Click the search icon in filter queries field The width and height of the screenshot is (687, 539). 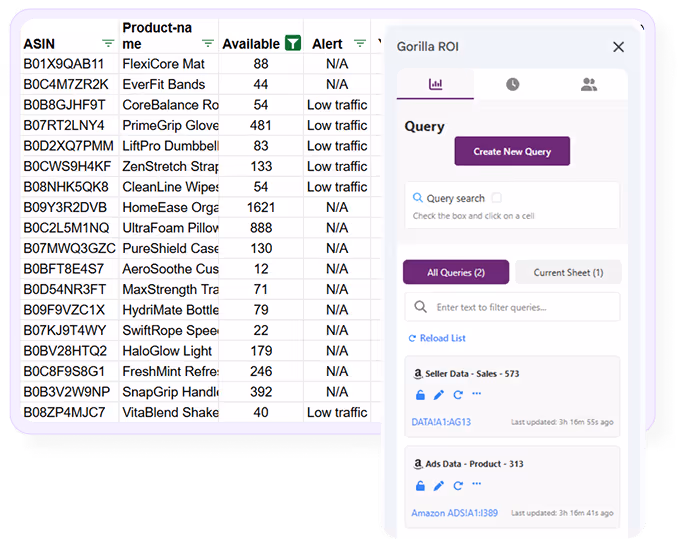point(421,307)
